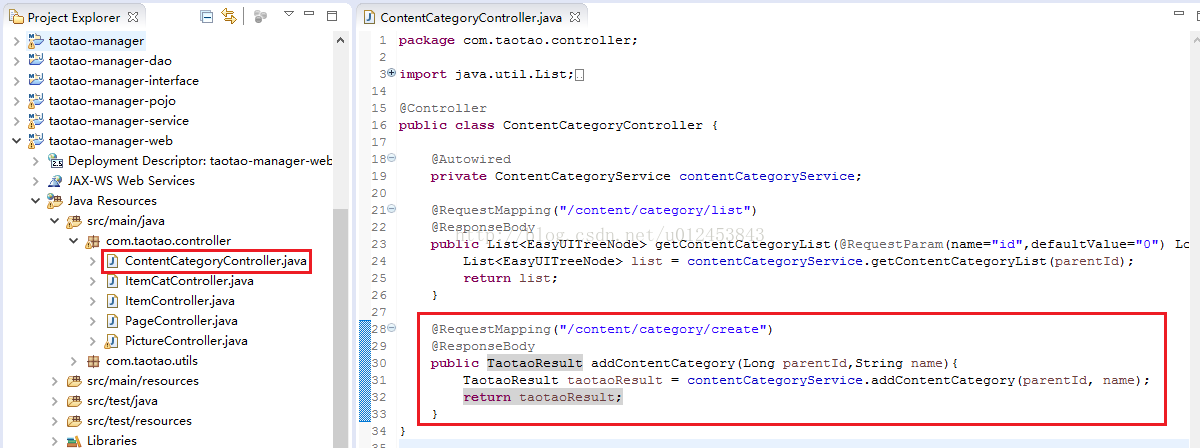
Task: Minimize the Project Explorer view
Action: pos(310,15)
